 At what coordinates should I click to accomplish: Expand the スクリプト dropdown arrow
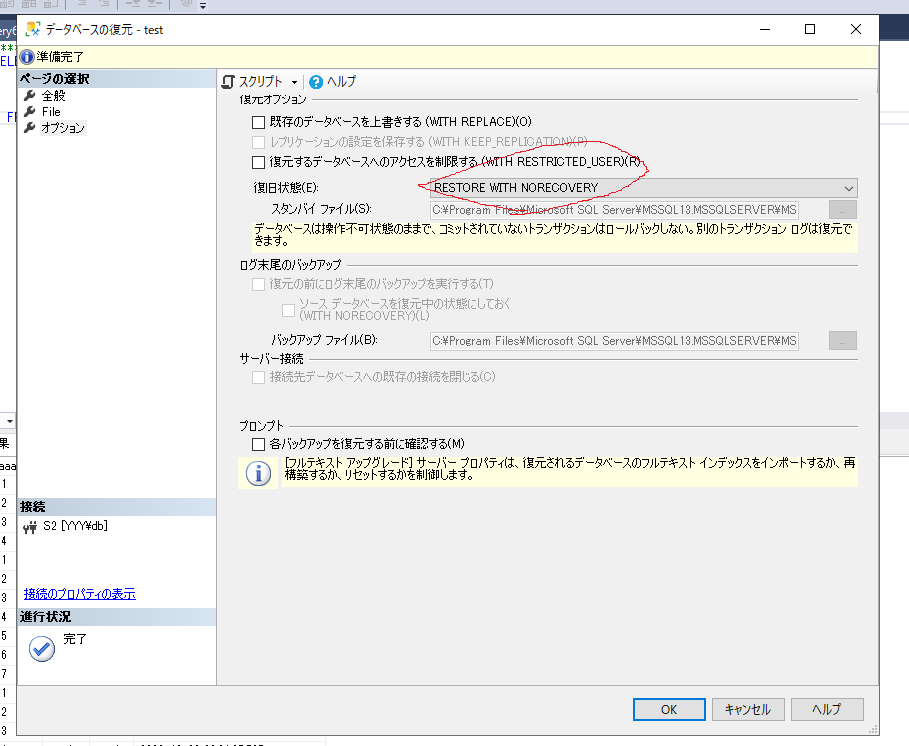[x=294, y=82]
